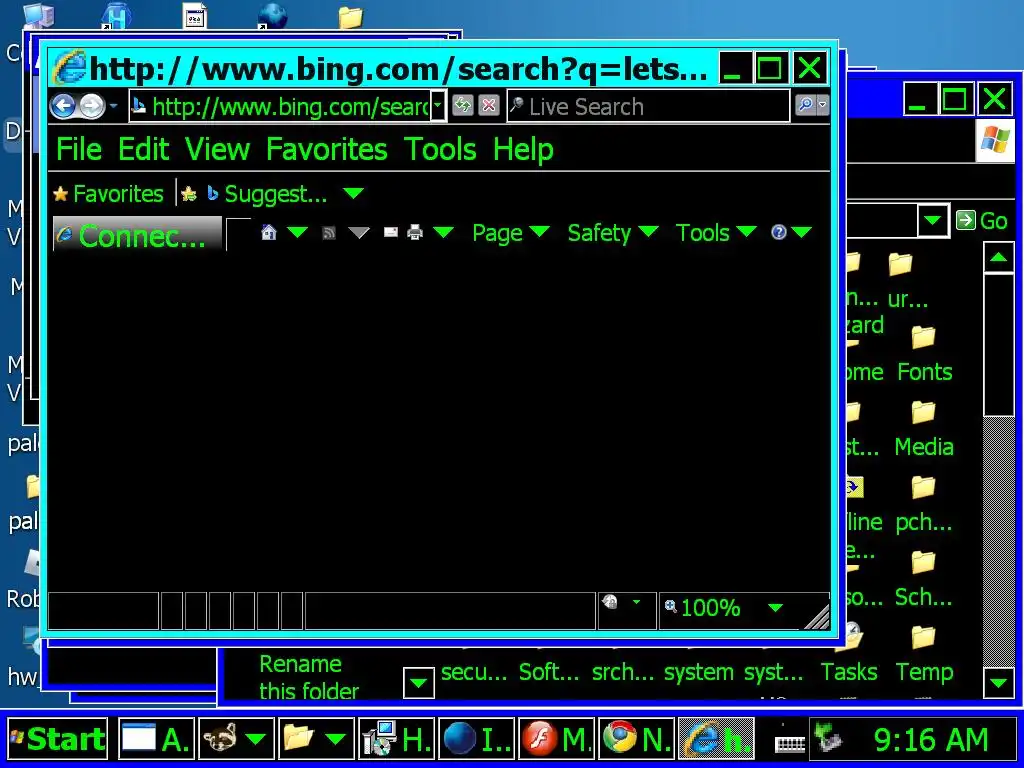Click the 9:16 AM clock
This screenshot has width=1024, height=768.
pos(931,740)
